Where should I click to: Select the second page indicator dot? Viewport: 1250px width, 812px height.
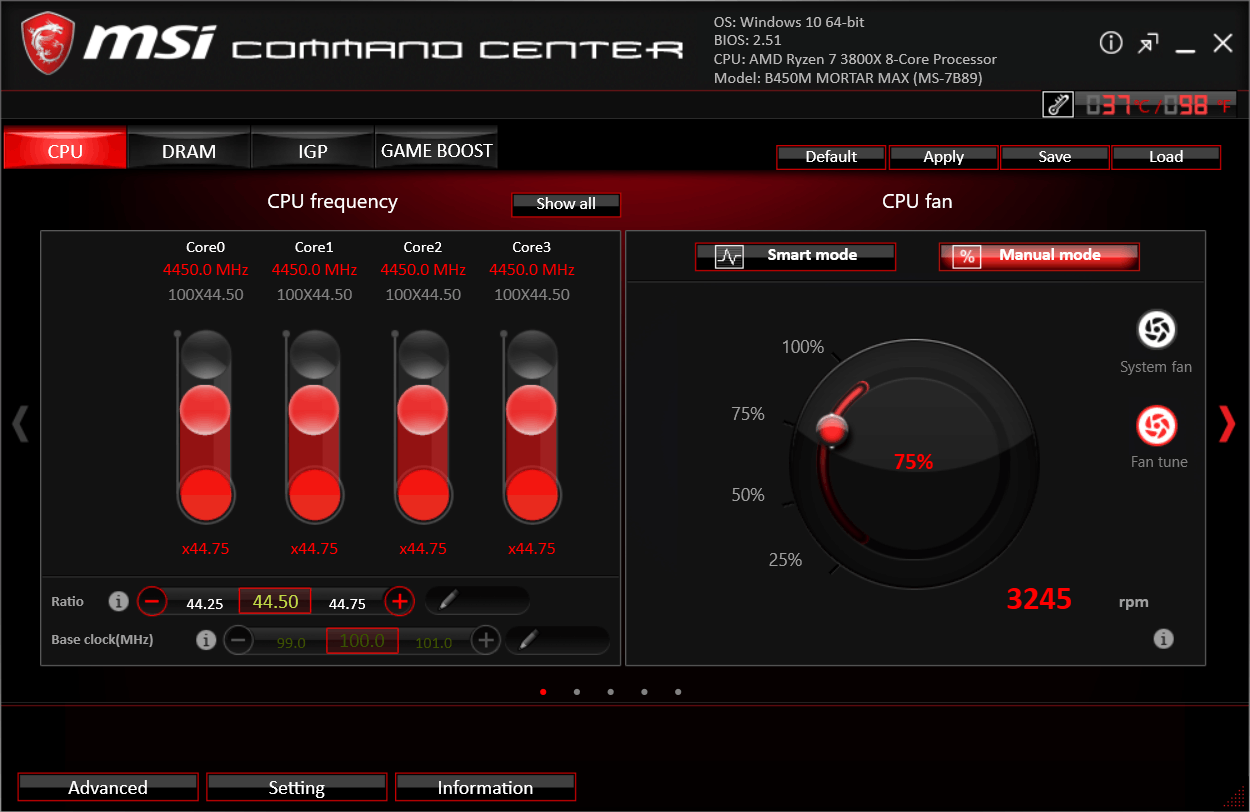point(577,691)
